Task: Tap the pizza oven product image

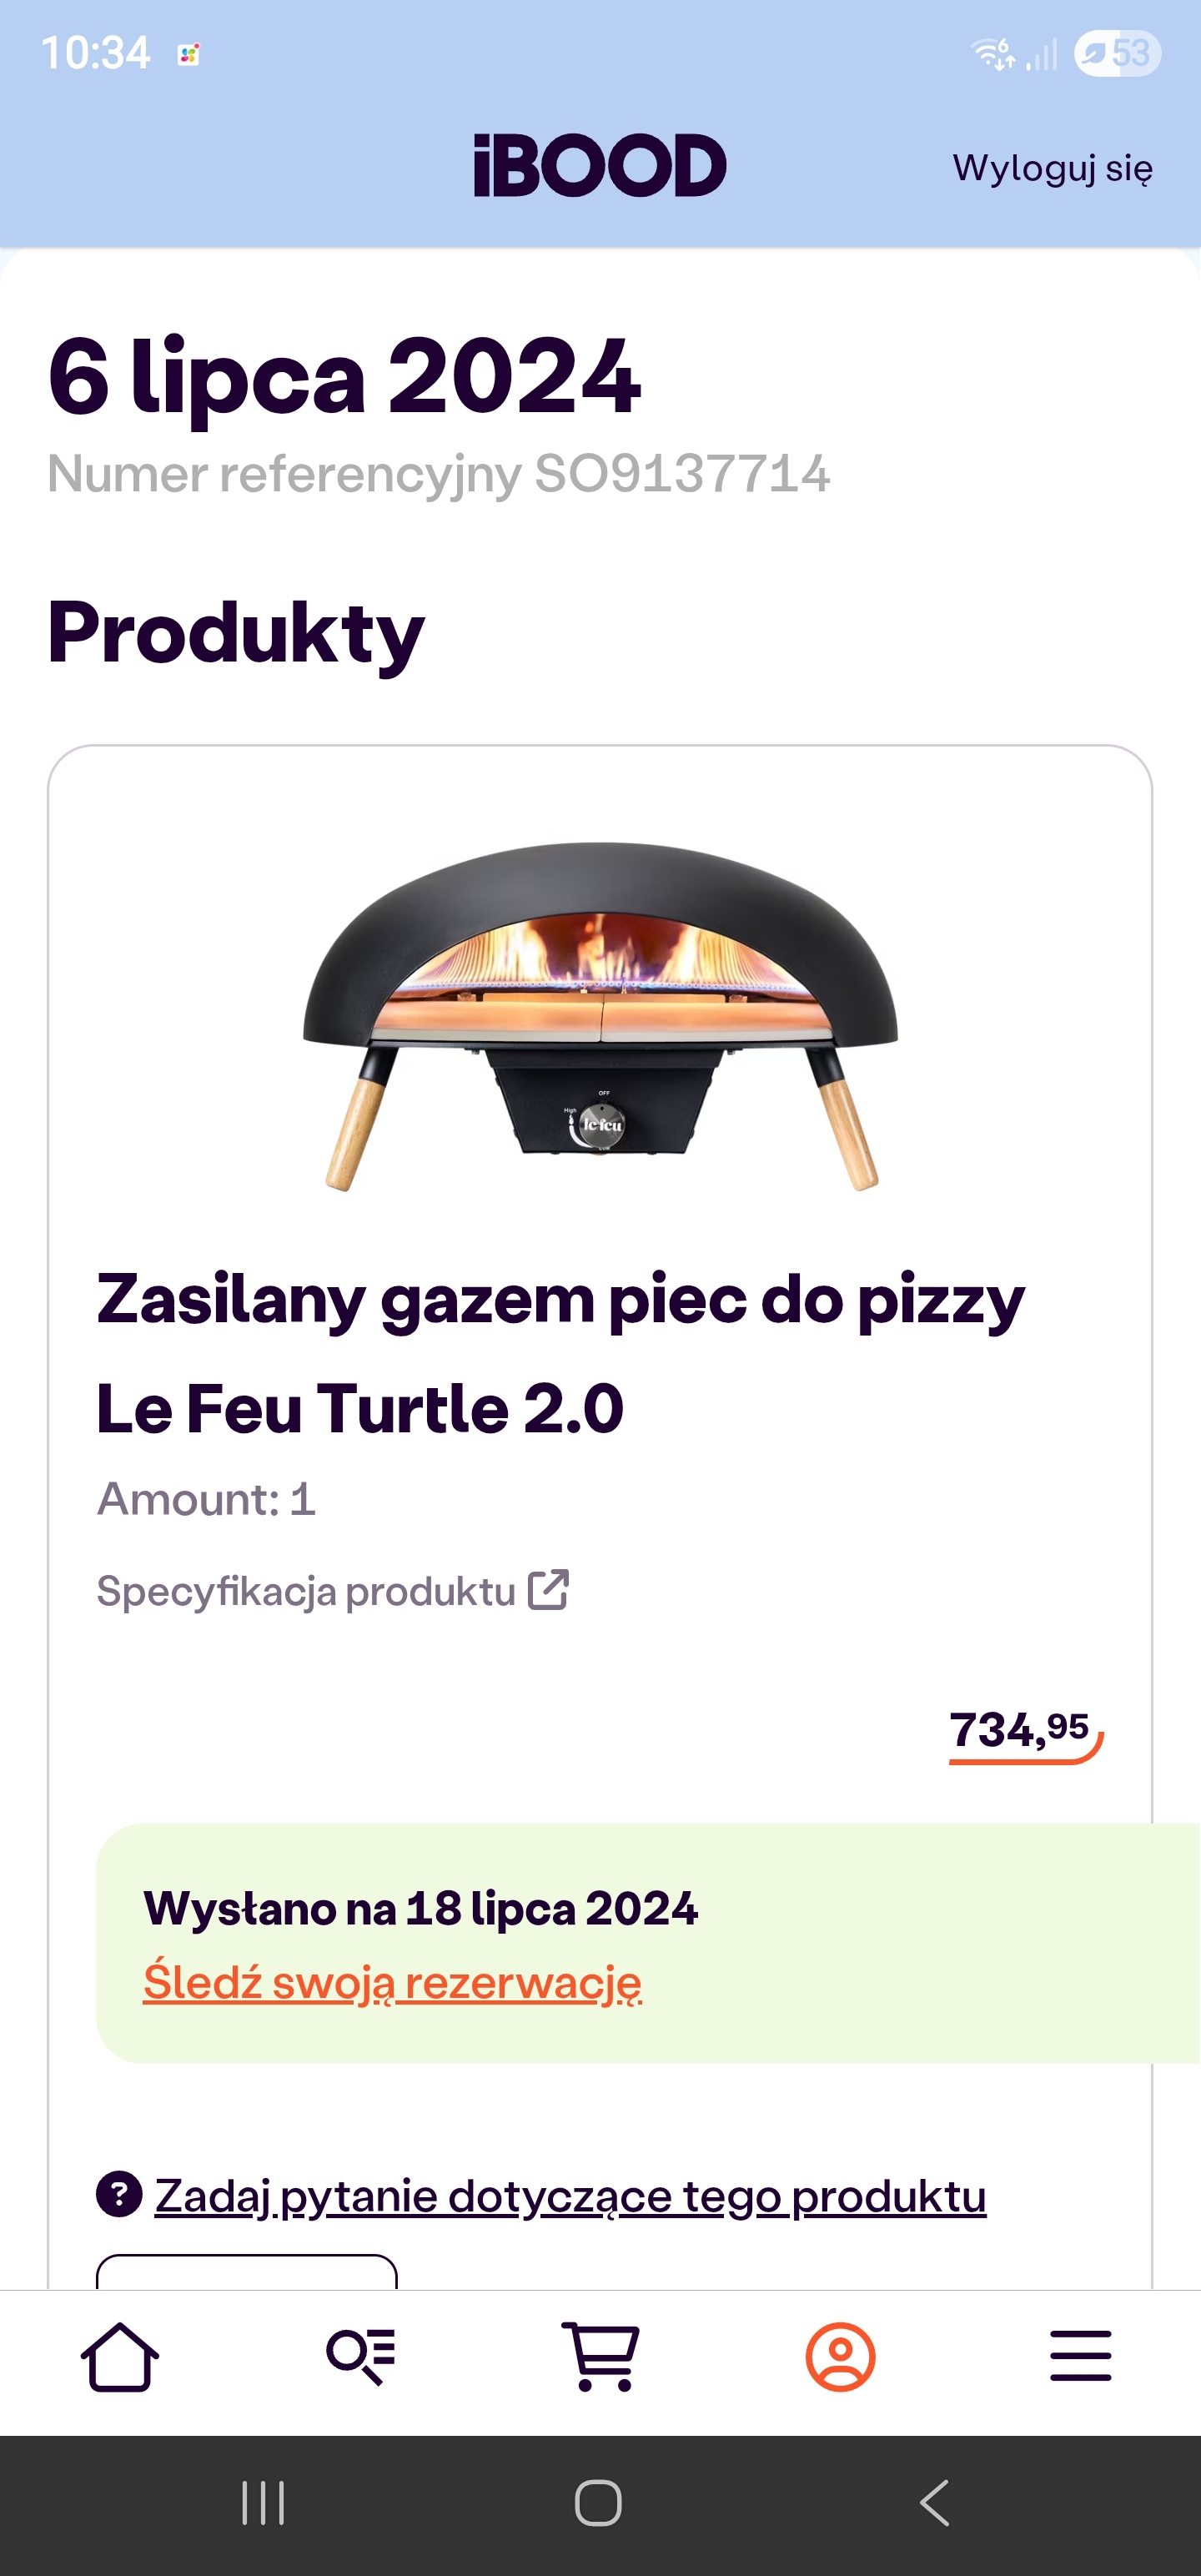Action: (600, 1015)
